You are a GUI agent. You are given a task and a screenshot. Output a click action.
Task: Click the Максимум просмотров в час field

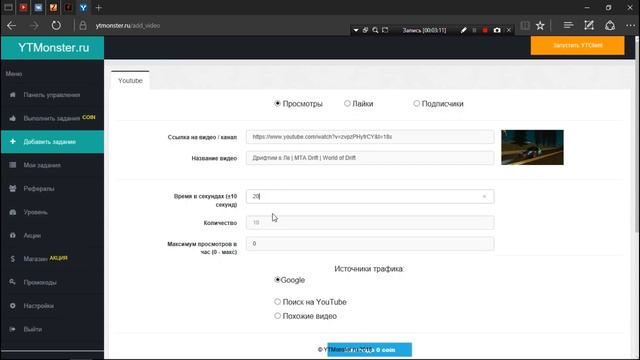coord(370,244)
